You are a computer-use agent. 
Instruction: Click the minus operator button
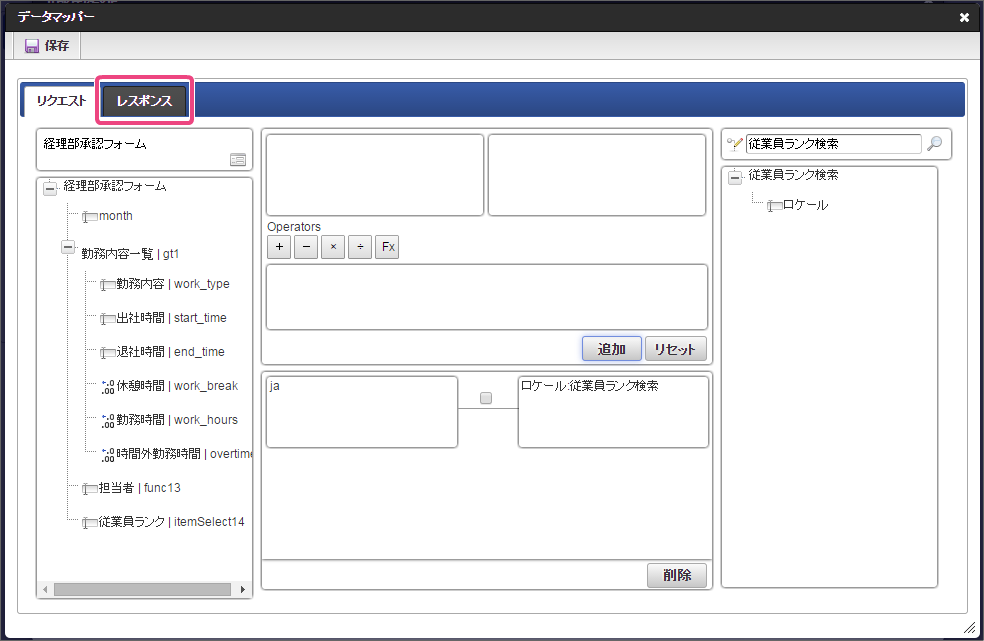point(306,247)
